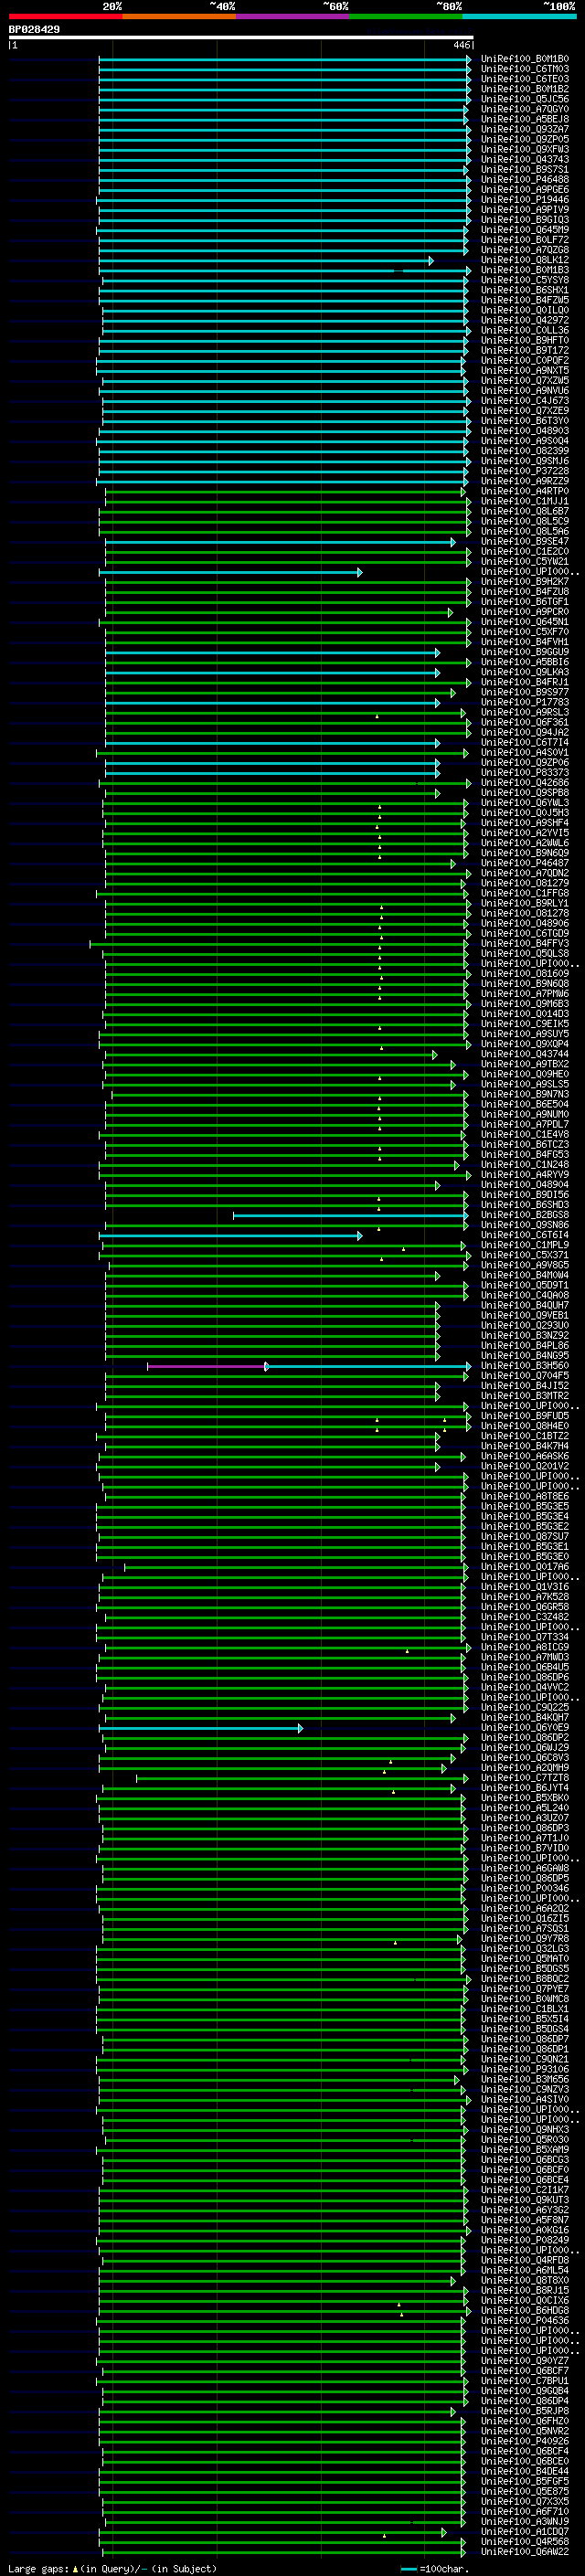Select hit UniRef100_P19446
The image size is (585, 2576).
point(524,200)
